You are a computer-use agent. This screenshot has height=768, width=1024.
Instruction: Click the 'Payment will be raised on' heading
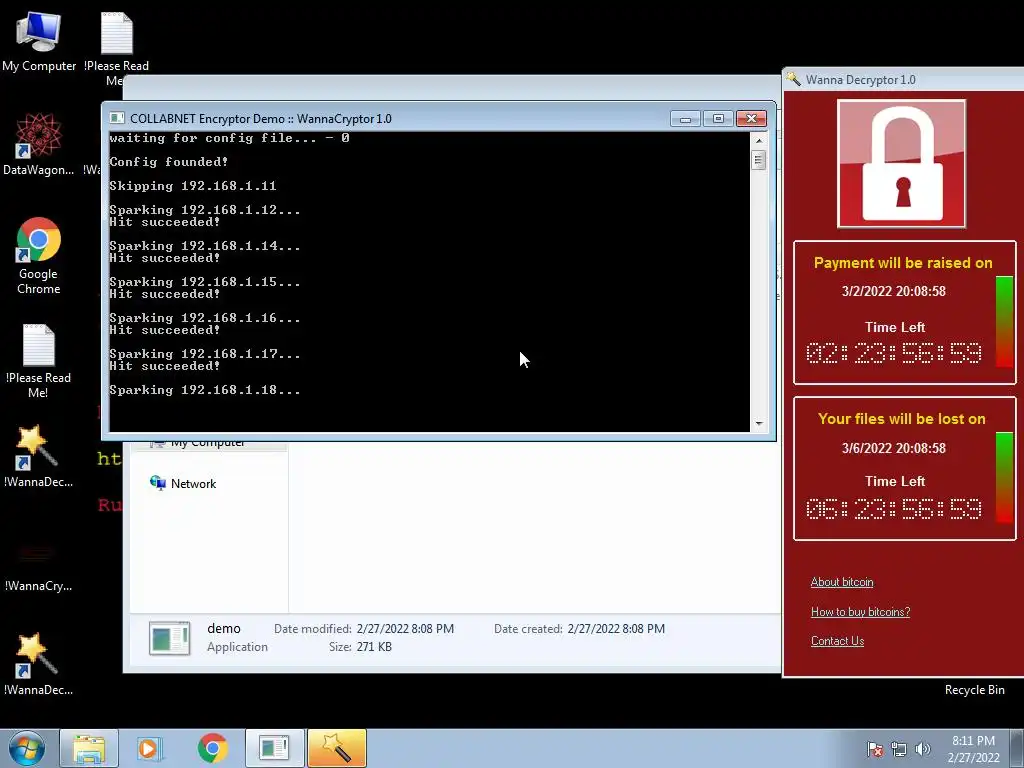click(x=903, y=263)
